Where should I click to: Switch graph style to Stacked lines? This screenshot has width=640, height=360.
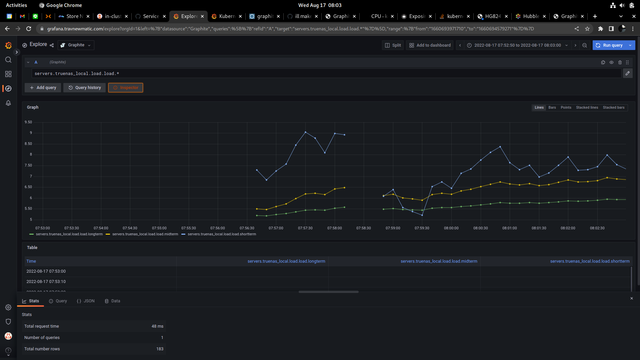tap(587, 107)
